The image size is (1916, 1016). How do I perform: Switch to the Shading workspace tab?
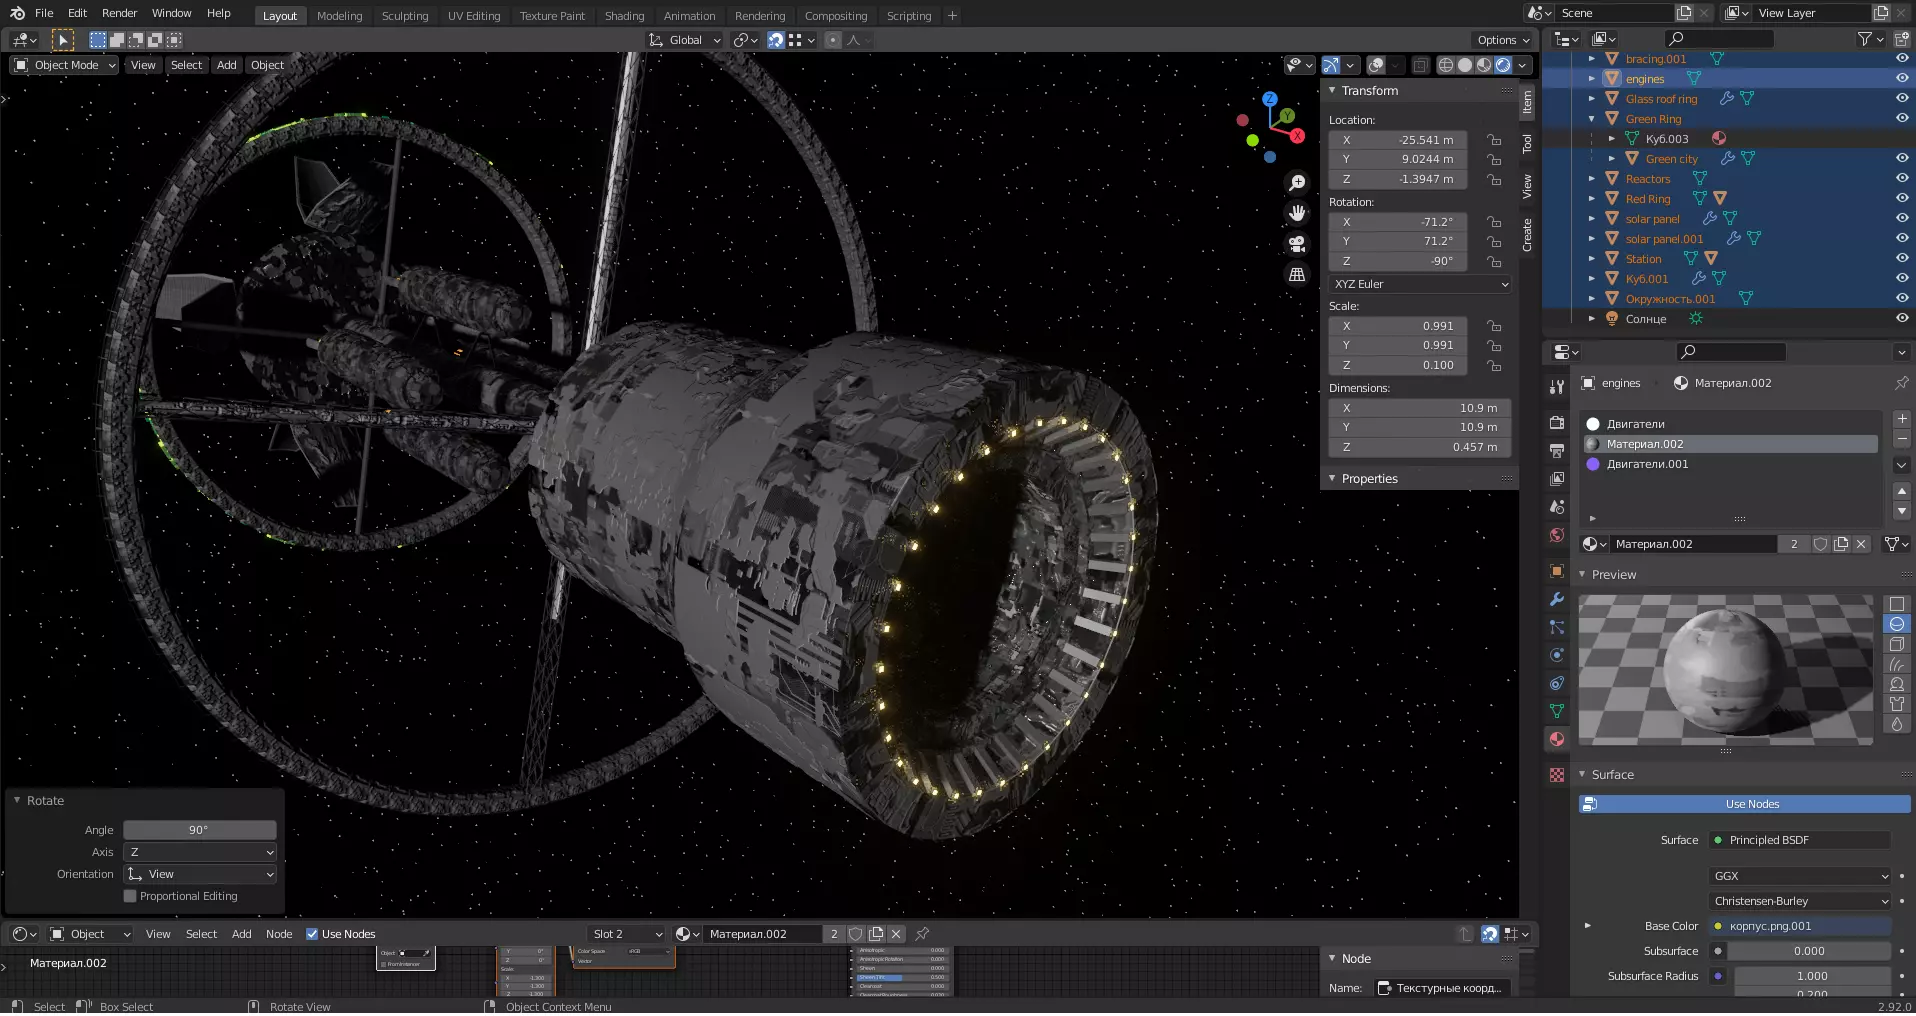click(x=624, y=16)
